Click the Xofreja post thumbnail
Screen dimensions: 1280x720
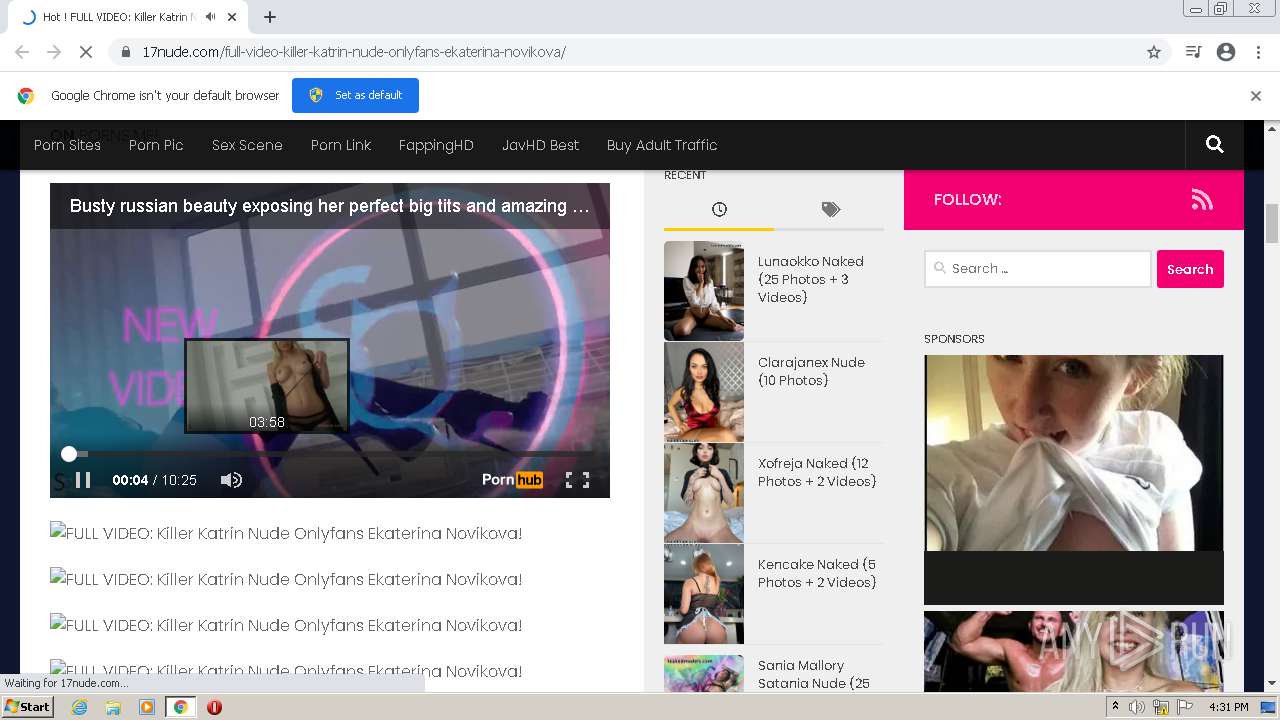point(704,493)
